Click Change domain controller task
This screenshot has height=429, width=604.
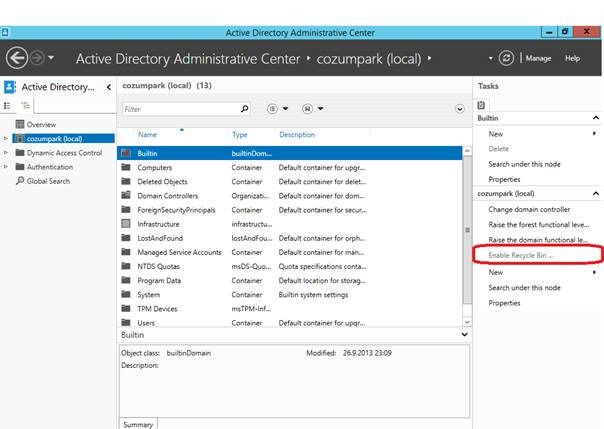(529, 209)
